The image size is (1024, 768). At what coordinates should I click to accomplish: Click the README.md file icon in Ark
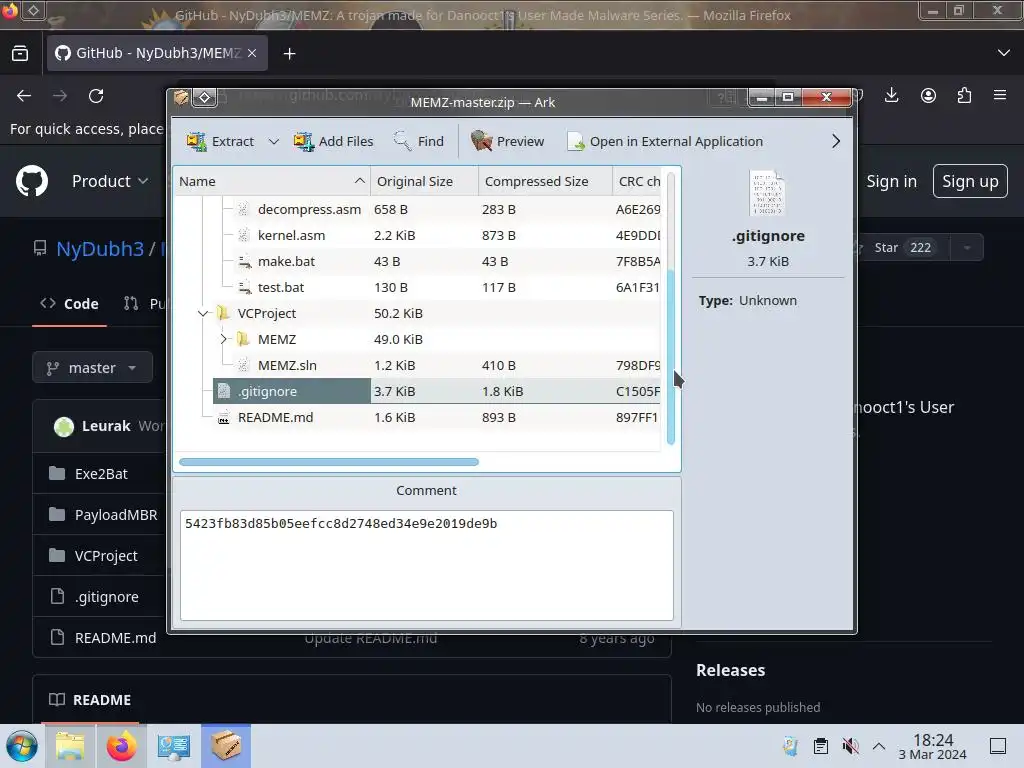[223, 417]
